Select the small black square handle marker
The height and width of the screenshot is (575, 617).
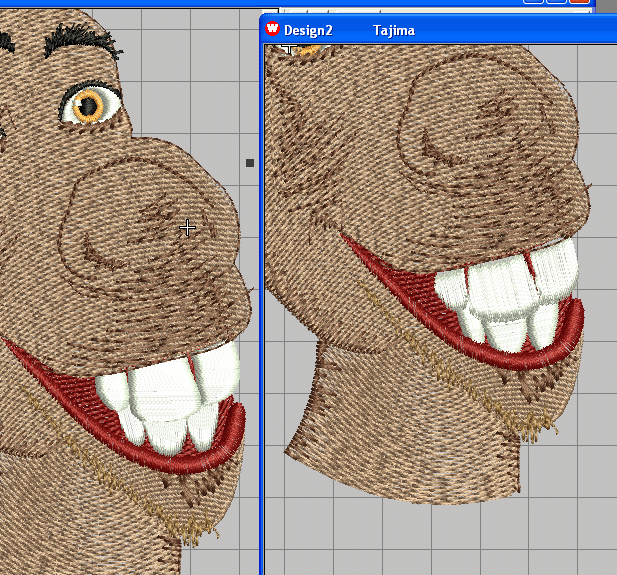pyautogui.click(x=250, y=162)
